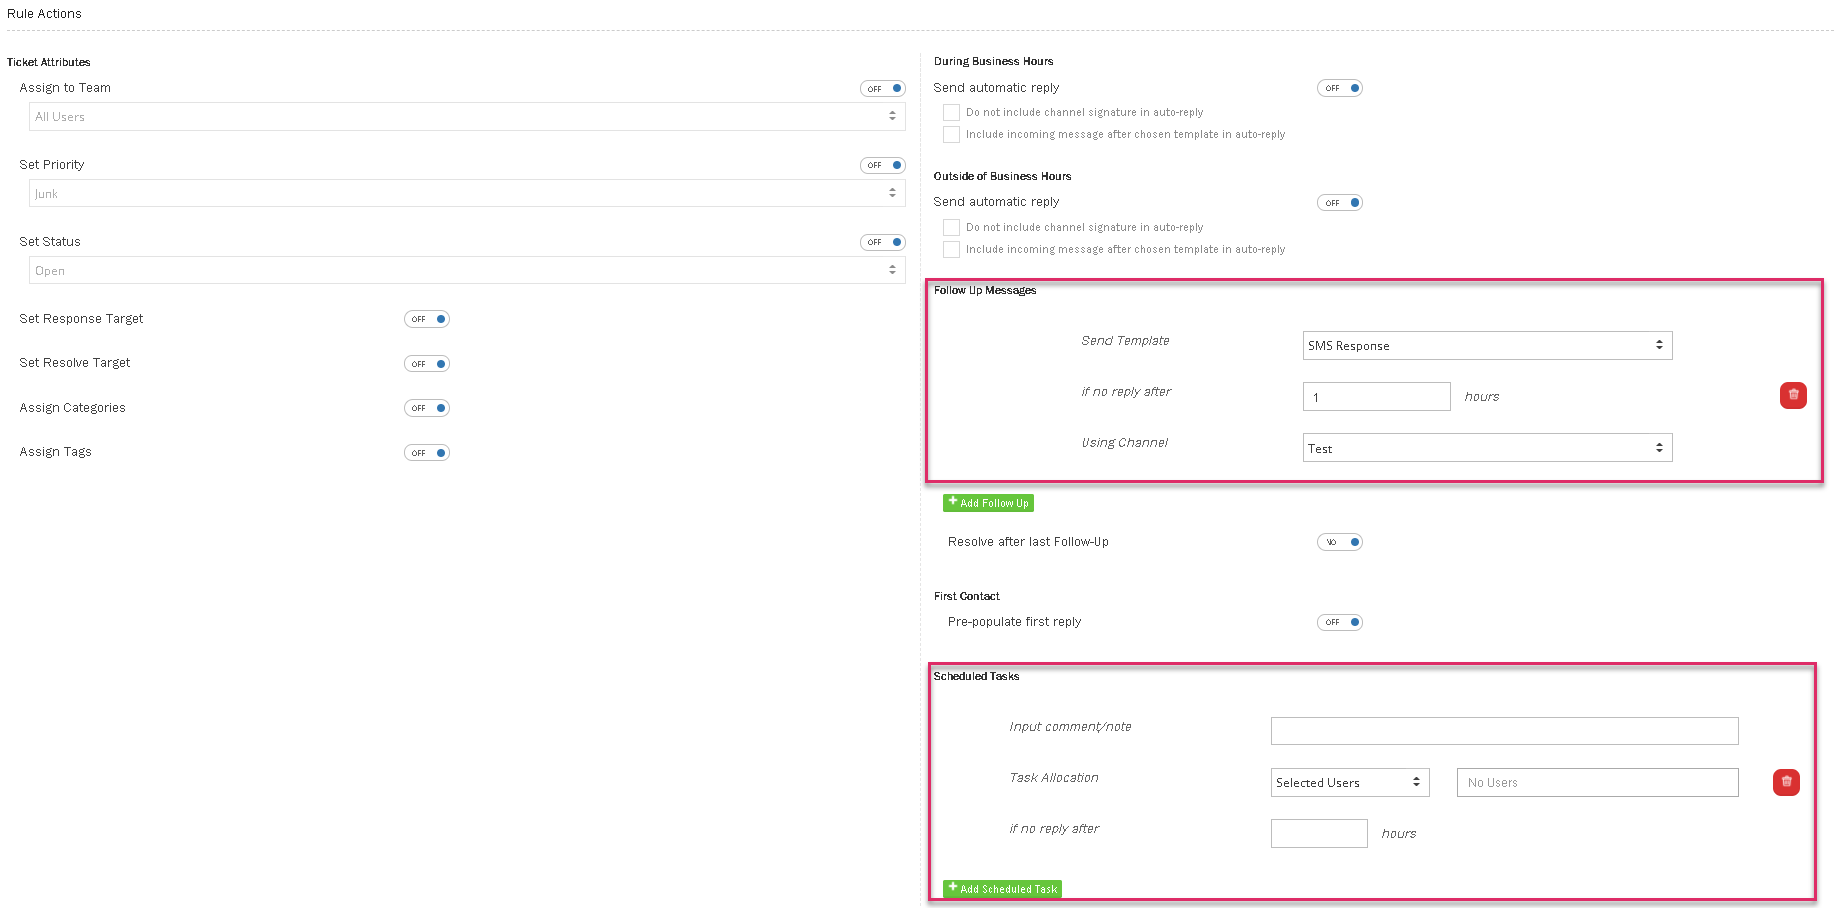
Task: Open the Send Template dropdown
Action: [1486, 346]
